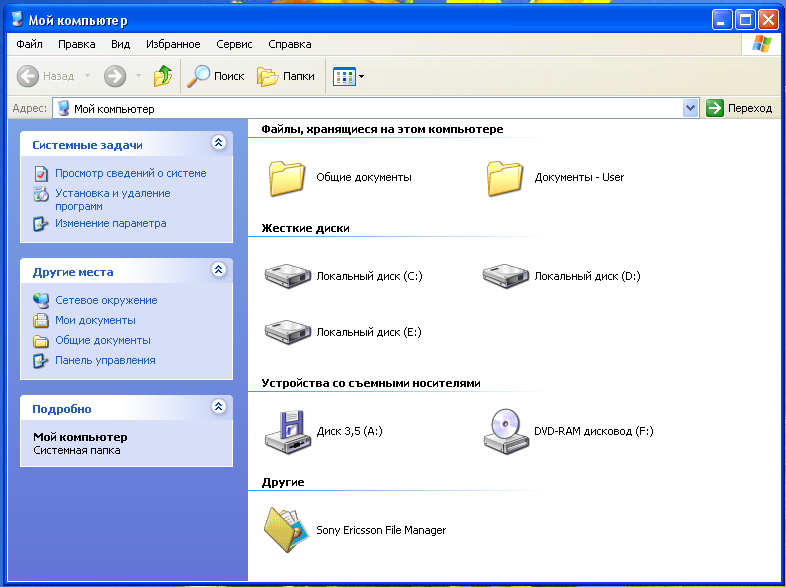Click the Подробно panel title

(62, 409)
